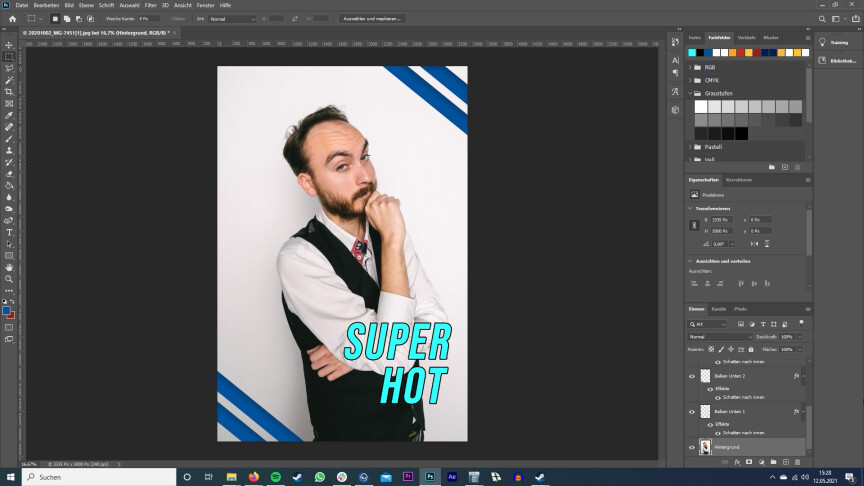Delete layer using the trash icon
864x486 pixels.
pos(796,462)
